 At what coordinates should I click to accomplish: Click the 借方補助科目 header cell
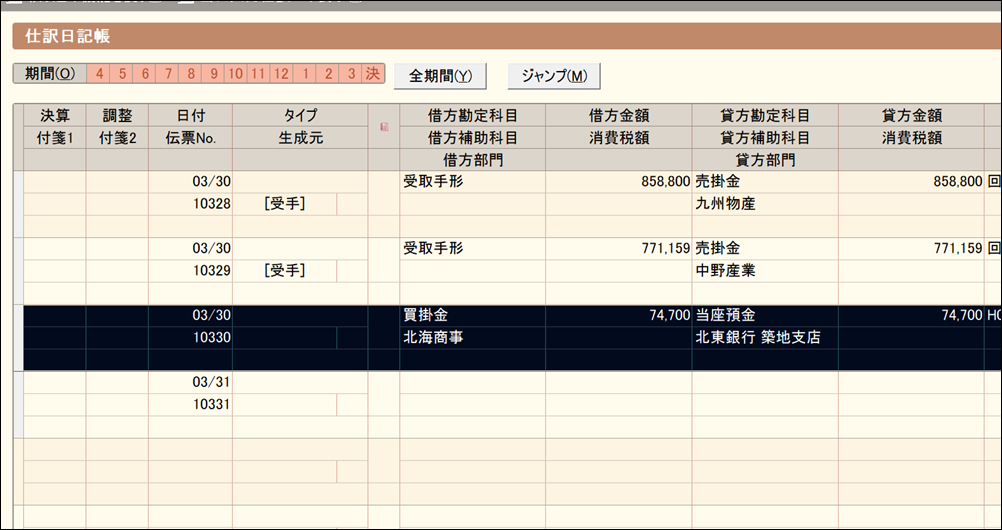[x=472, y=138]
